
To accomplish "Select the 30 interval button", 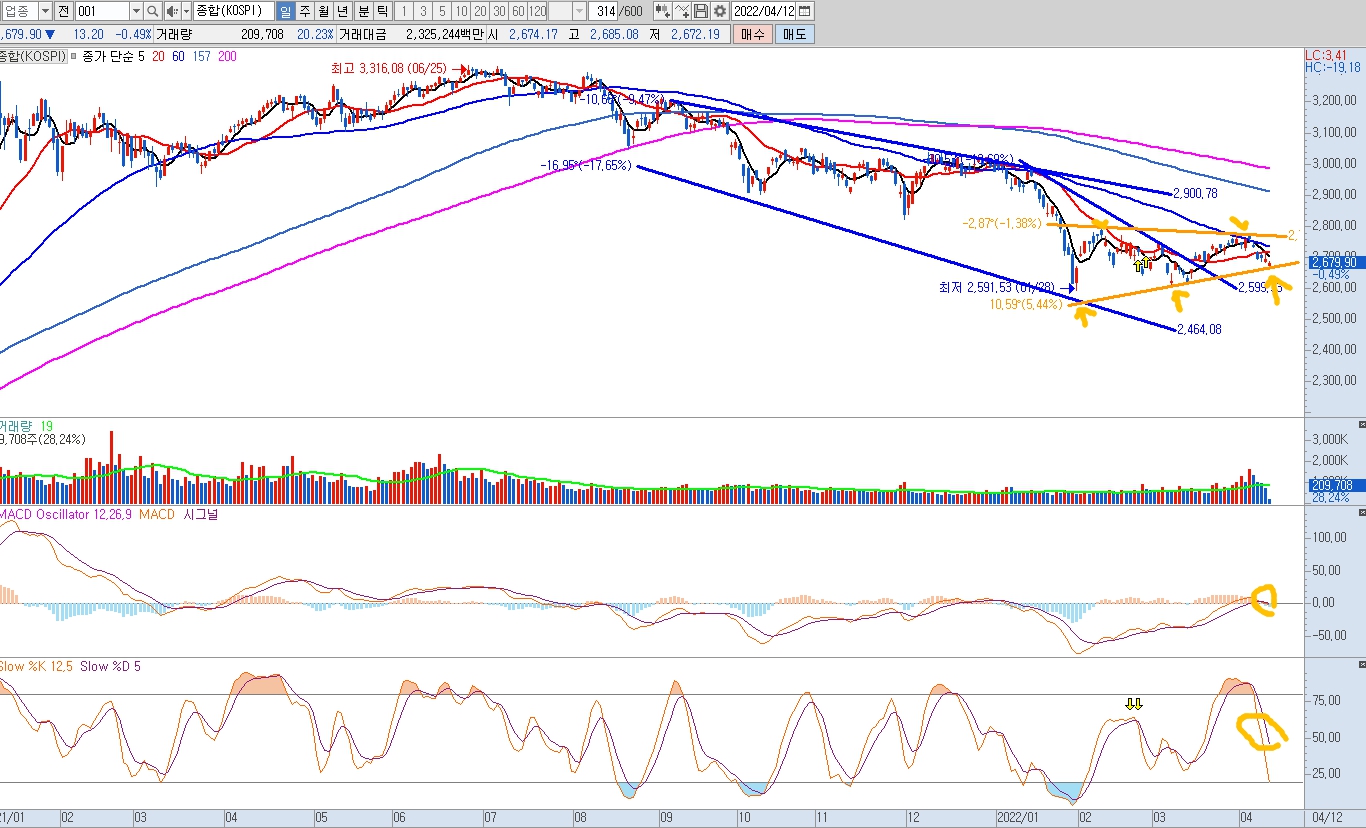I will pos(498,11).
